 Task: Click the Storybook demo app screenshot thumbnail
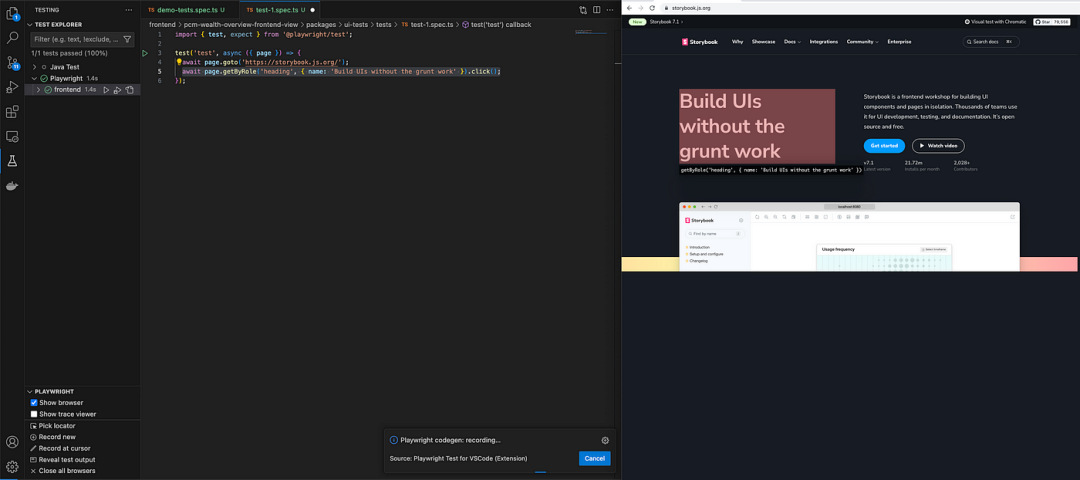(849, 236)
